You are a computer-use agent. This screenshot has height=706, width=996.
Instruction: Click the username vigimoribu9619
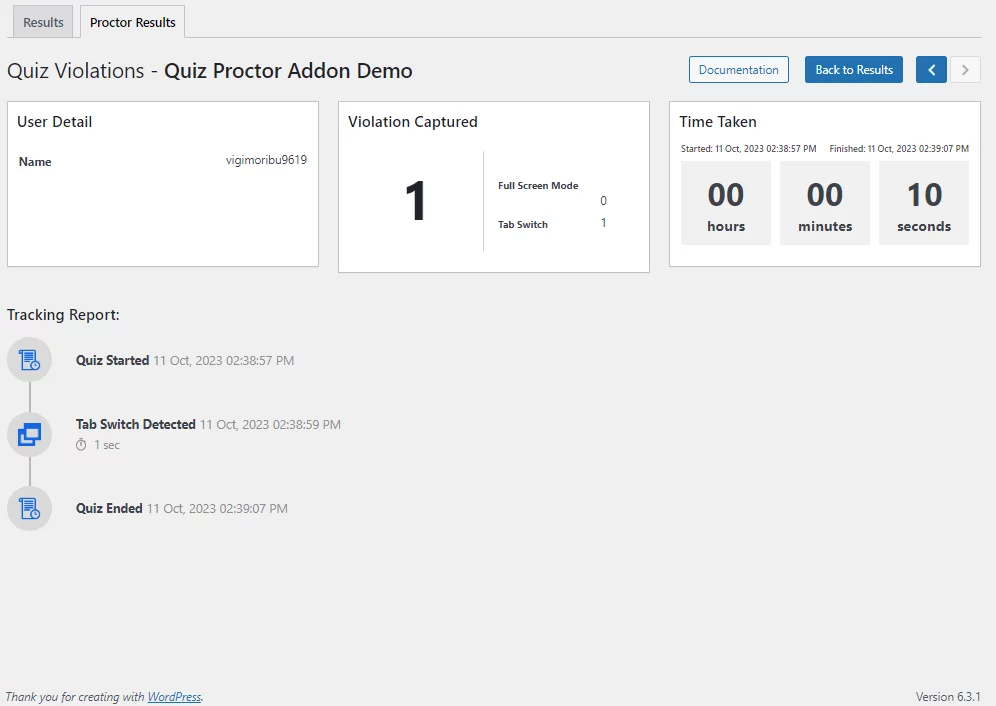point(266,160)
